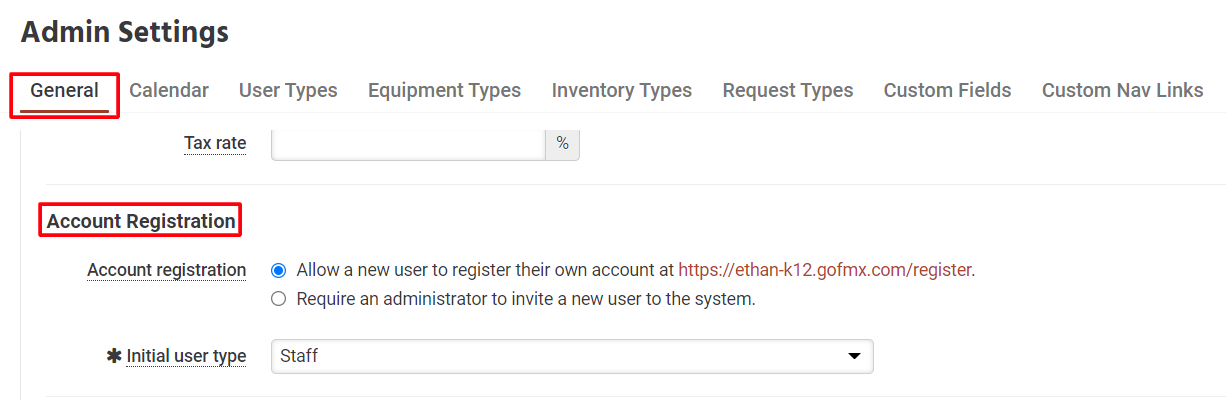Click the Account Registration section heading
Image resolution: width=1226 pixels, height=400 pixels.
[x=141, y=221]
